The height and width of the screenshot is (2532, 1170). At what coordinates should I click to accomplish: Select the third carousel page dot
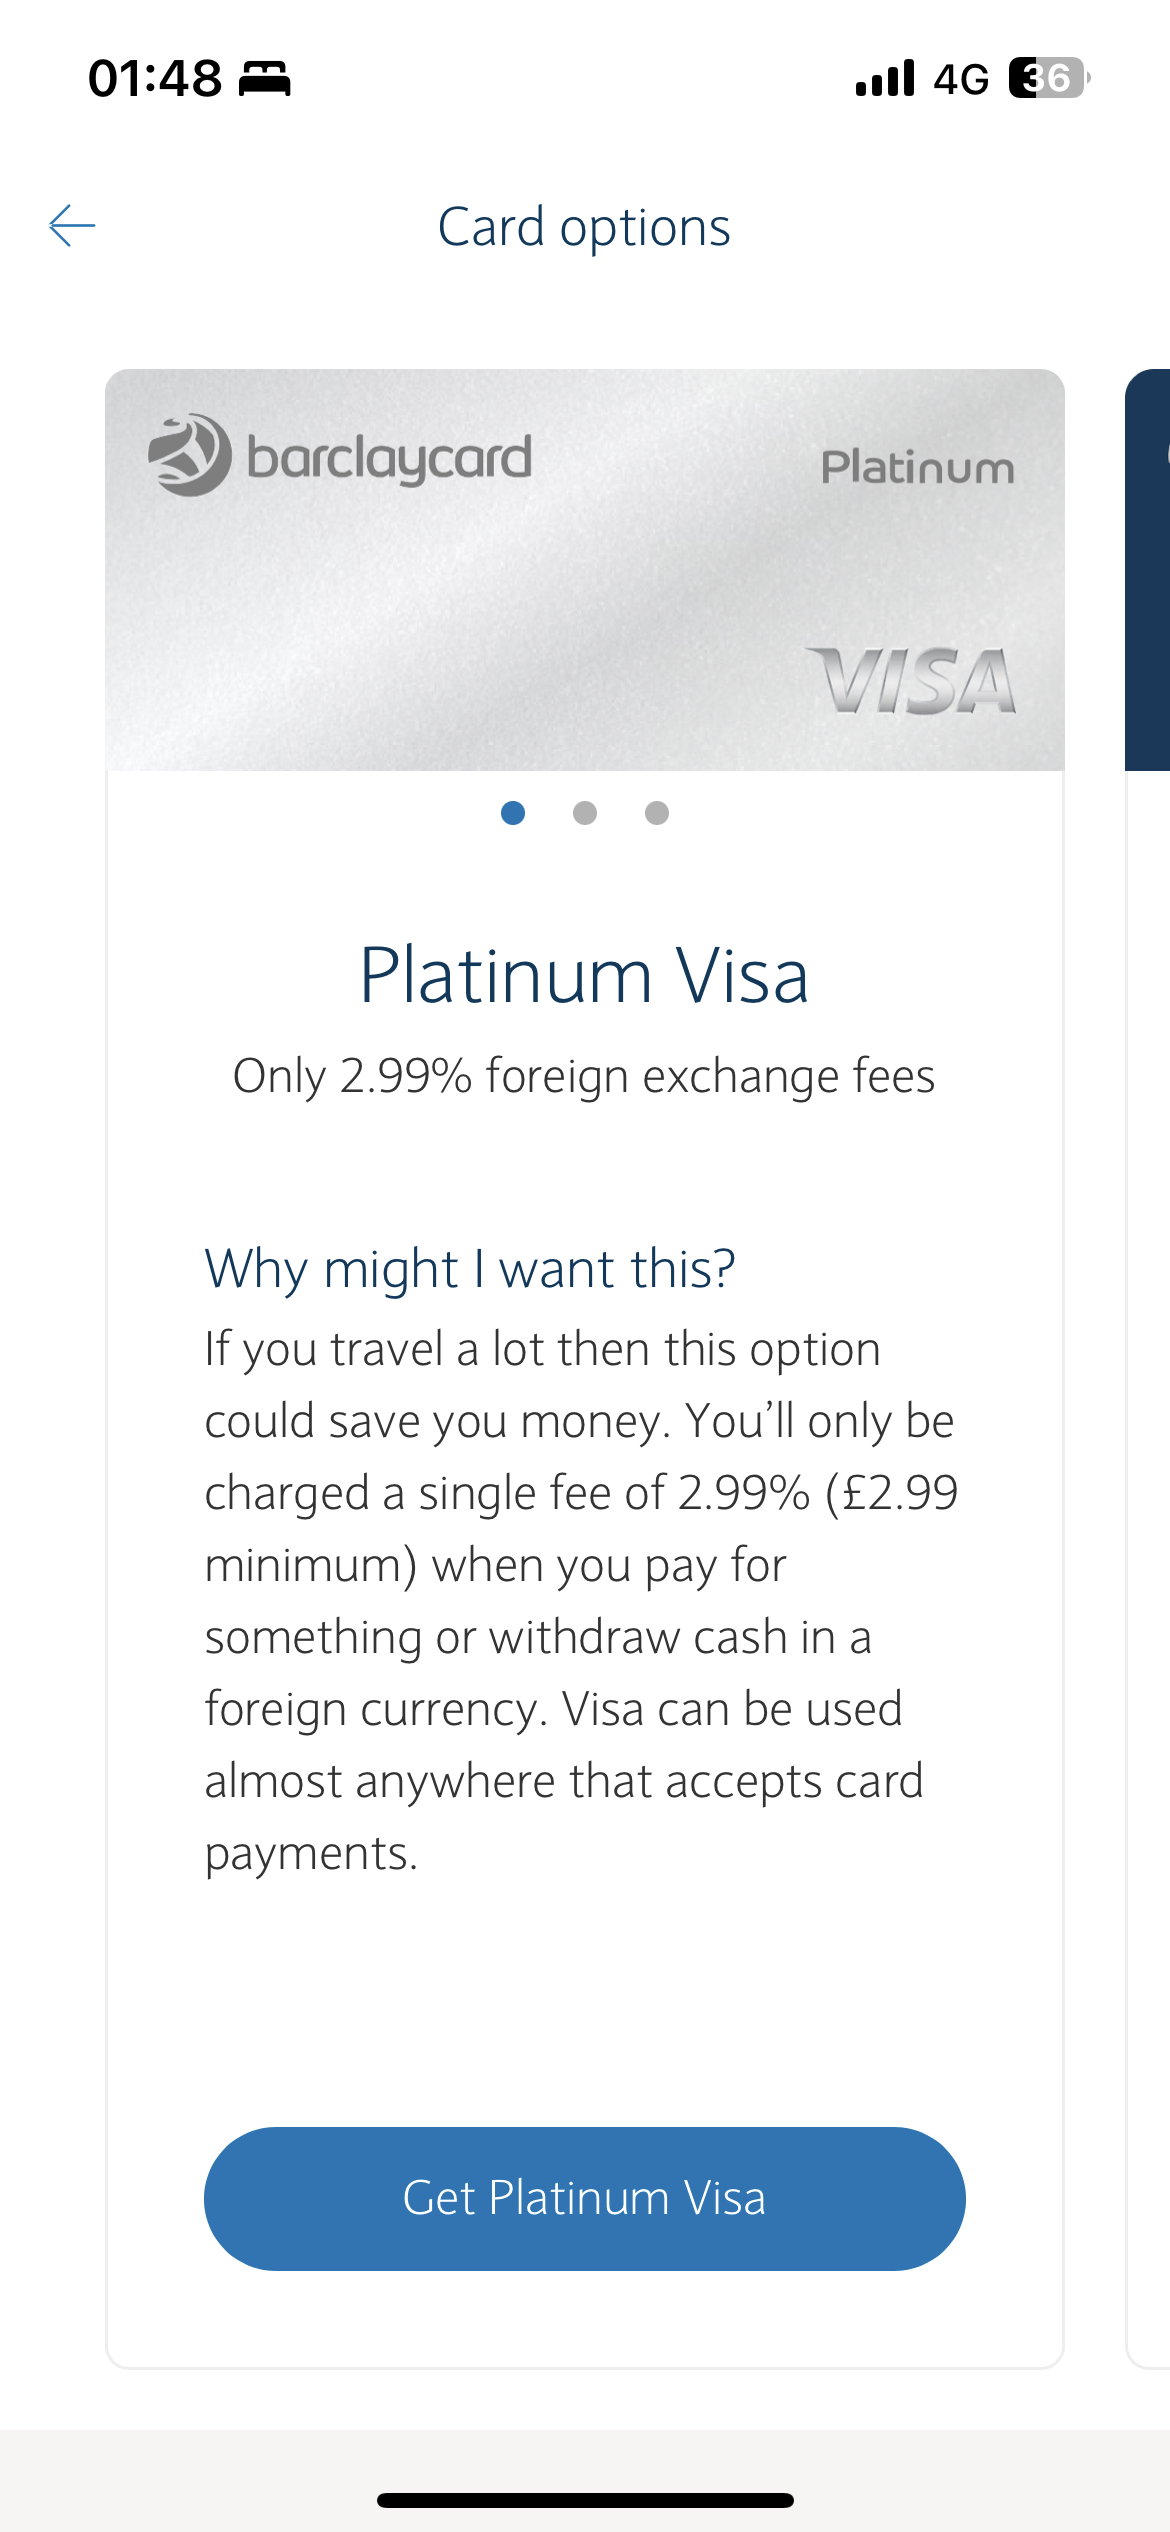click(x=657, y=813)
